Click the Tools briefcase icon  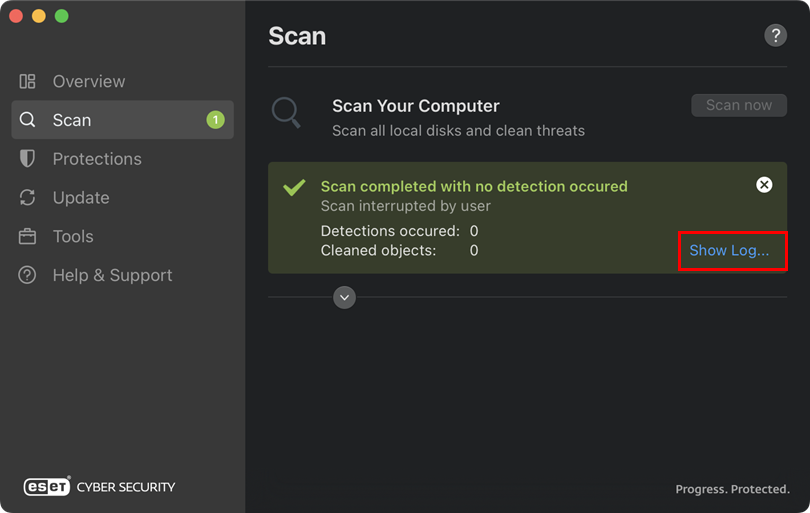(x=28, y=237)
